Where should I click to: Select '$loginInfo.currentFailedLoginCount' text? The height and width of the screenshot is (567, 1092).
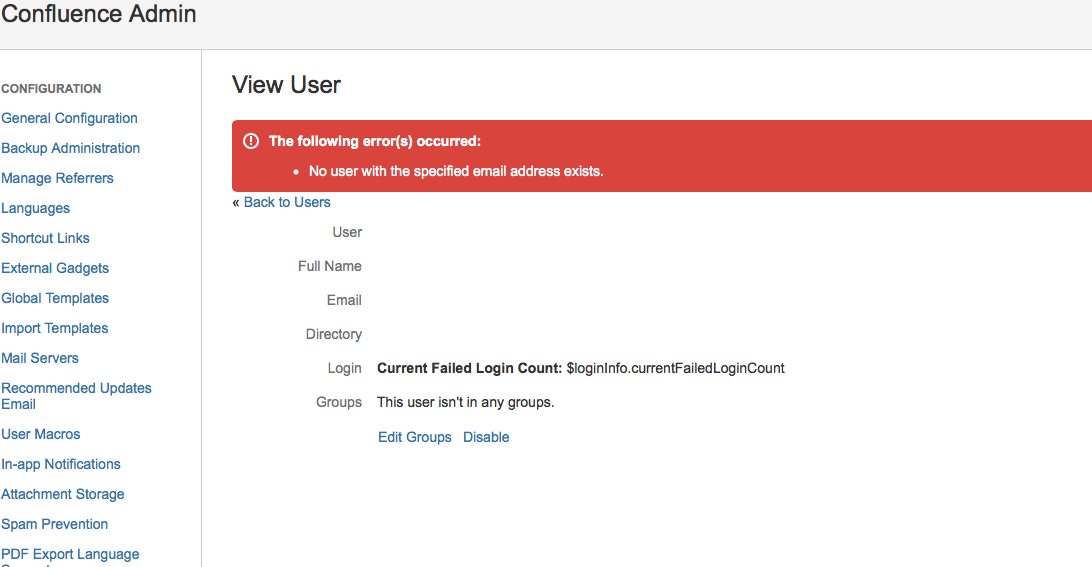676,368
